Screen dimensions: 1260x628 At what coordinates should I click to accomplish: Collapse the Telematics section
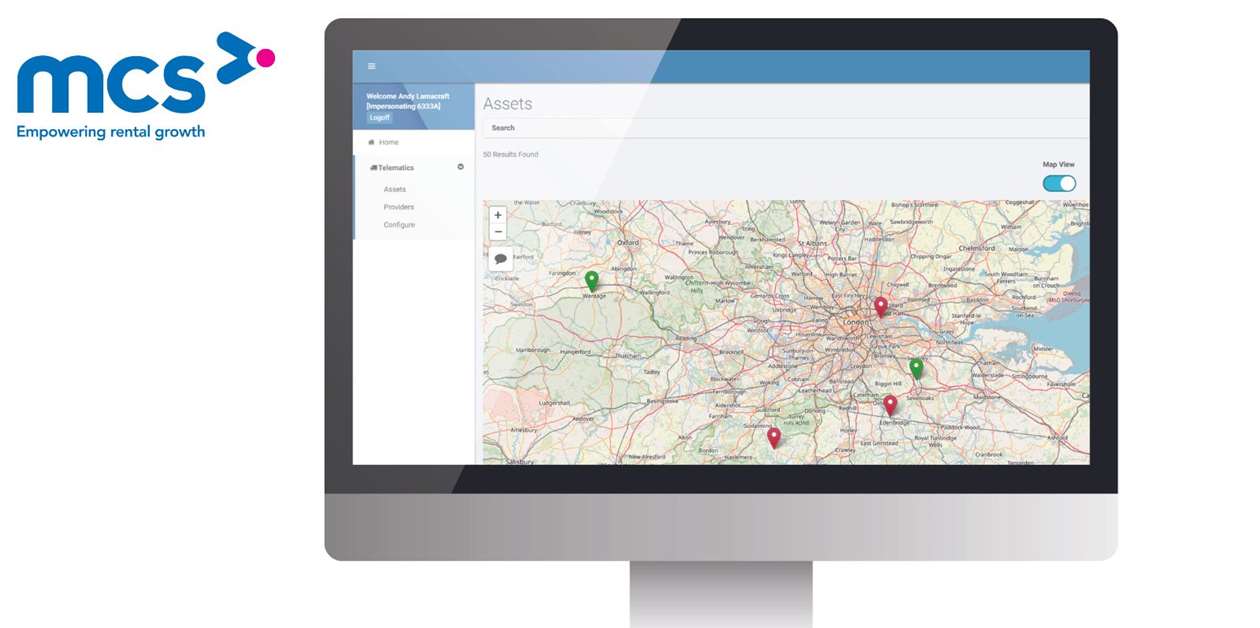(x=395, y=167)
